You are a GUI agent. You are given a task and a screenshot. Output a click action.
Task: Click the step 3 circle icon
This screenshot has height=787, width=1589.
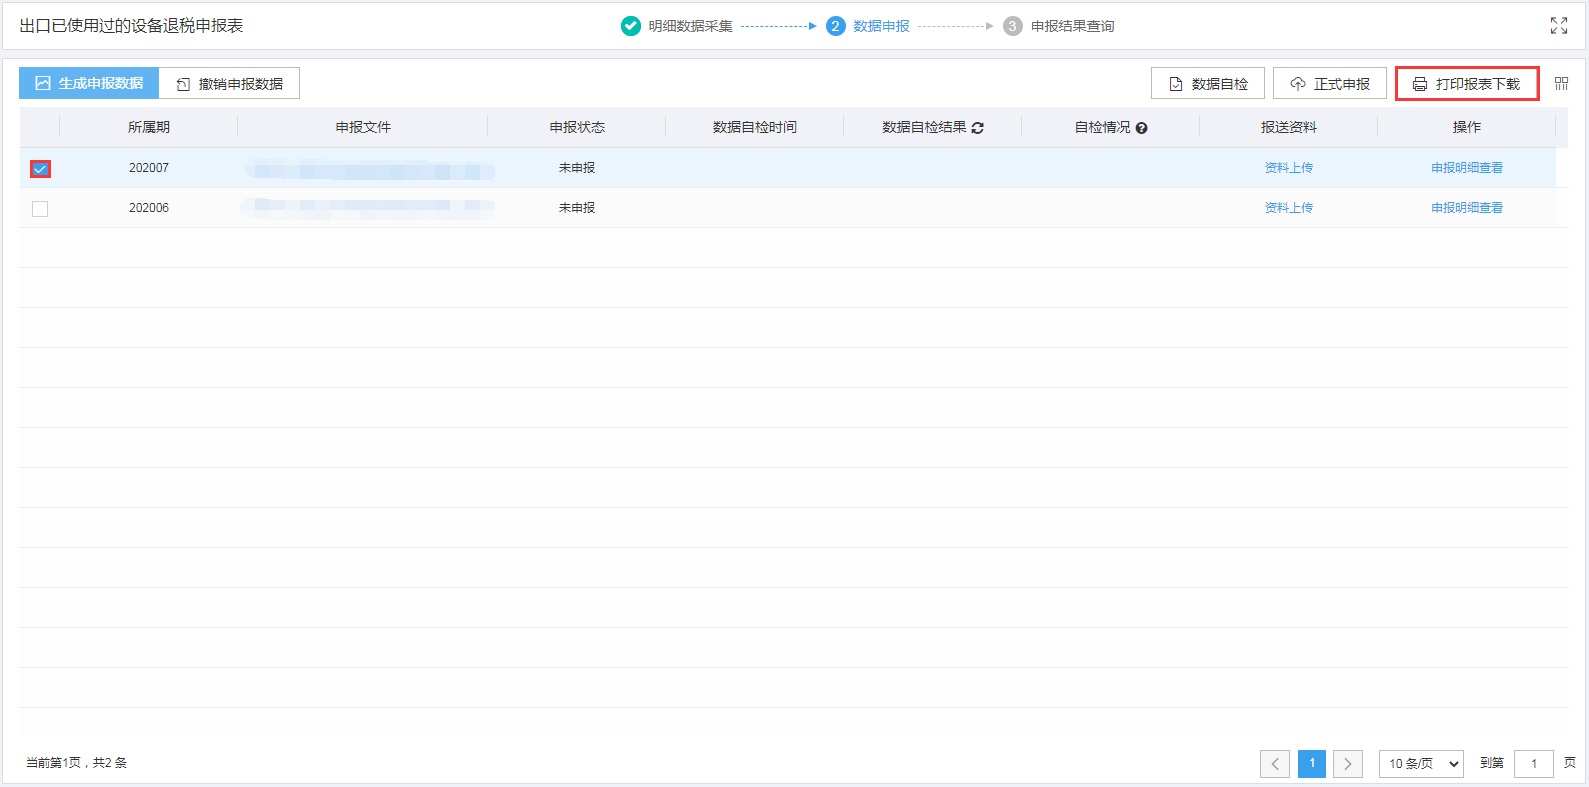point(1012,26)
